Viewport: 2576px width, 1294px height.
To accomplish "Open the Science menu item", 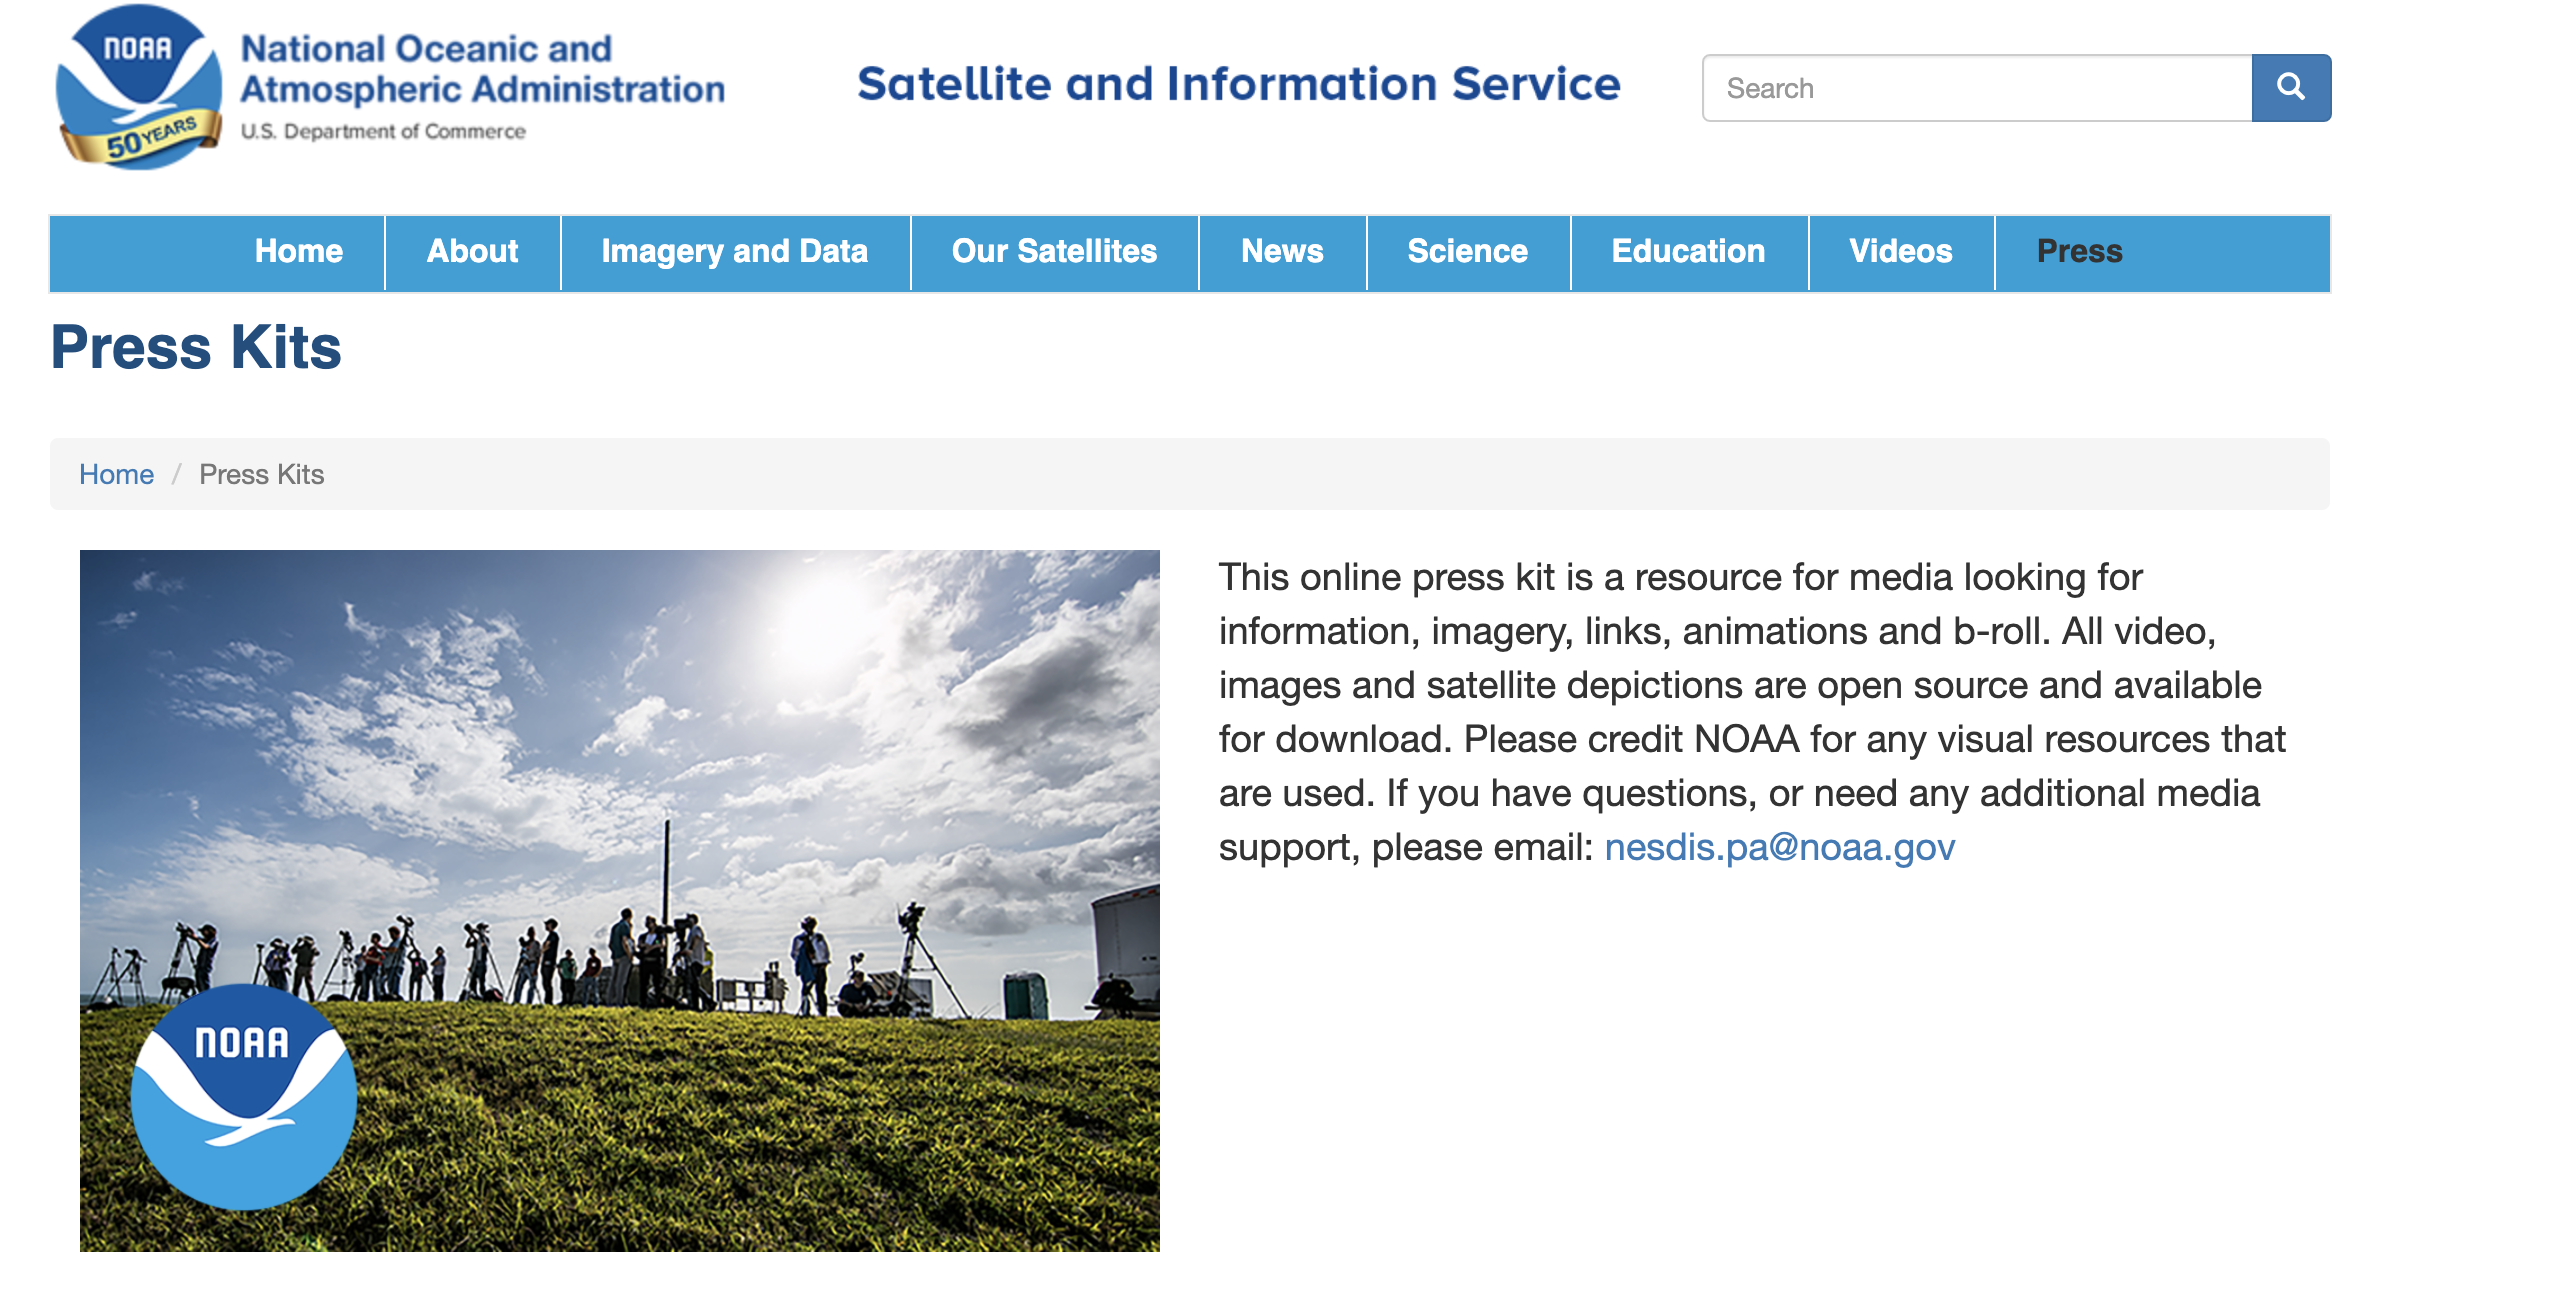I will [1468, 252].
